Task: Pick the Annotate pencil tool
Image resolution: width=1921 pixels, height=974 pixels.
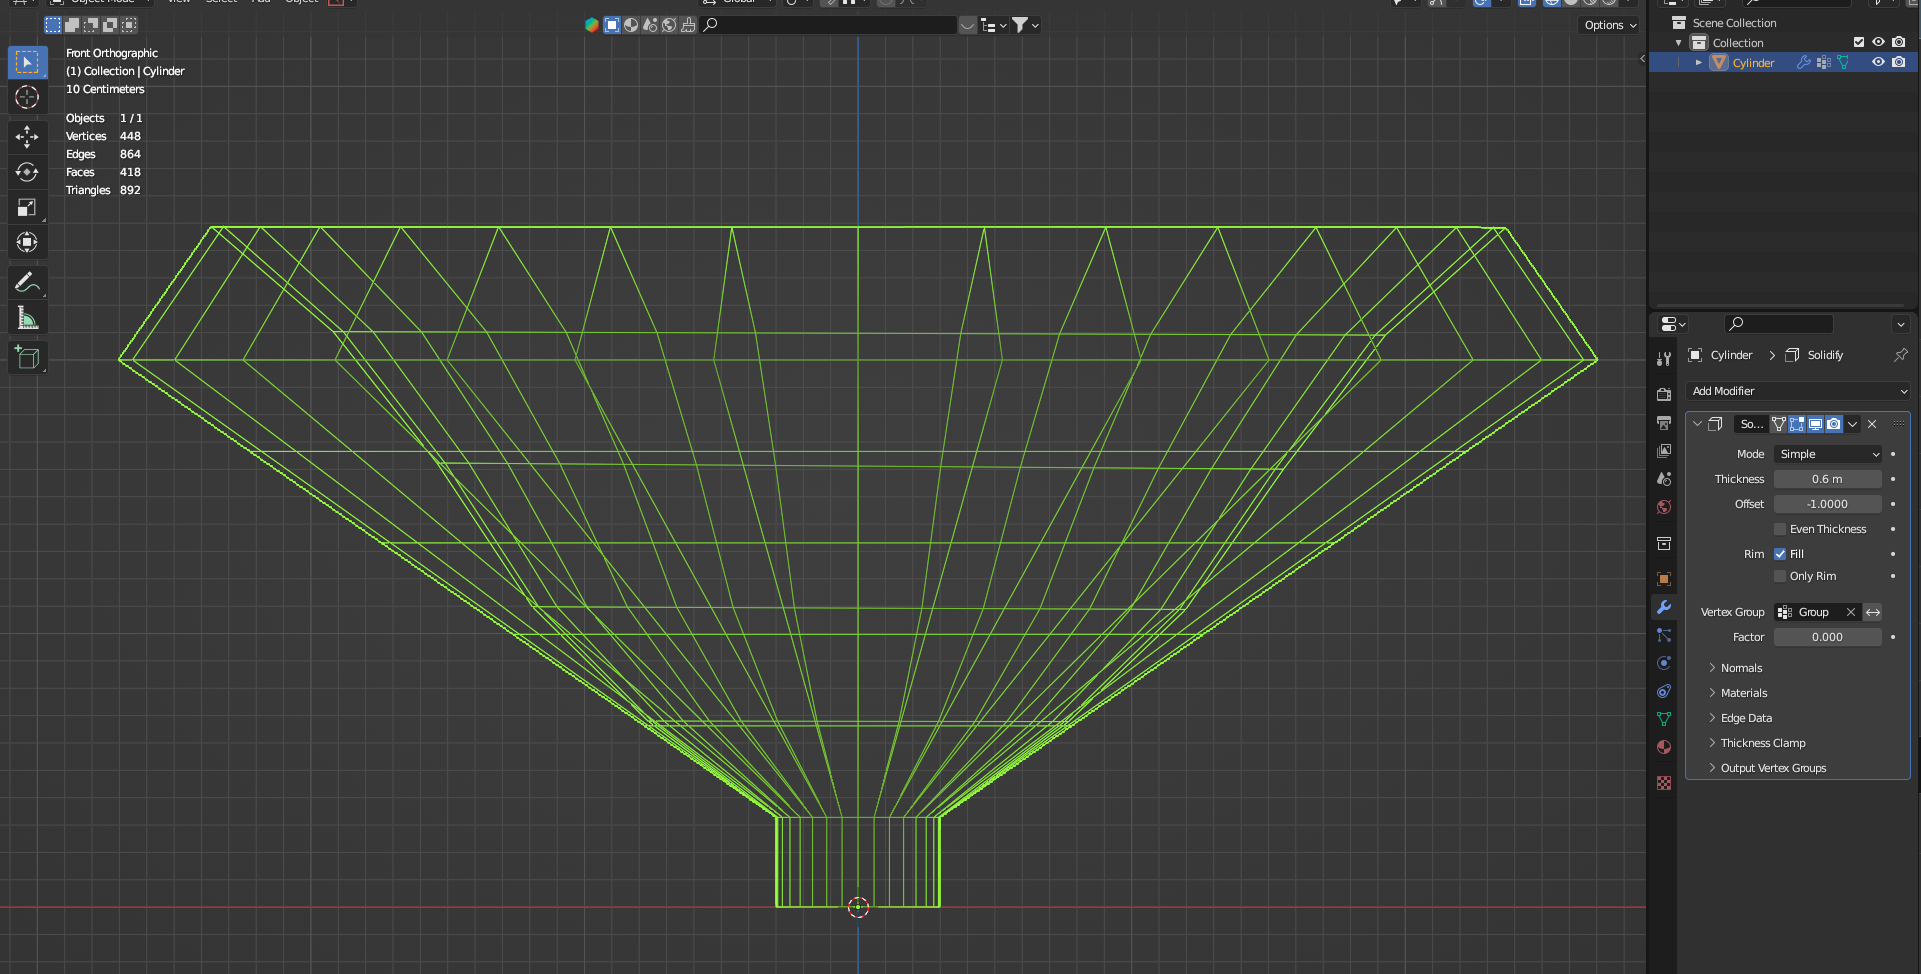Action: click(x=27, y=283)
